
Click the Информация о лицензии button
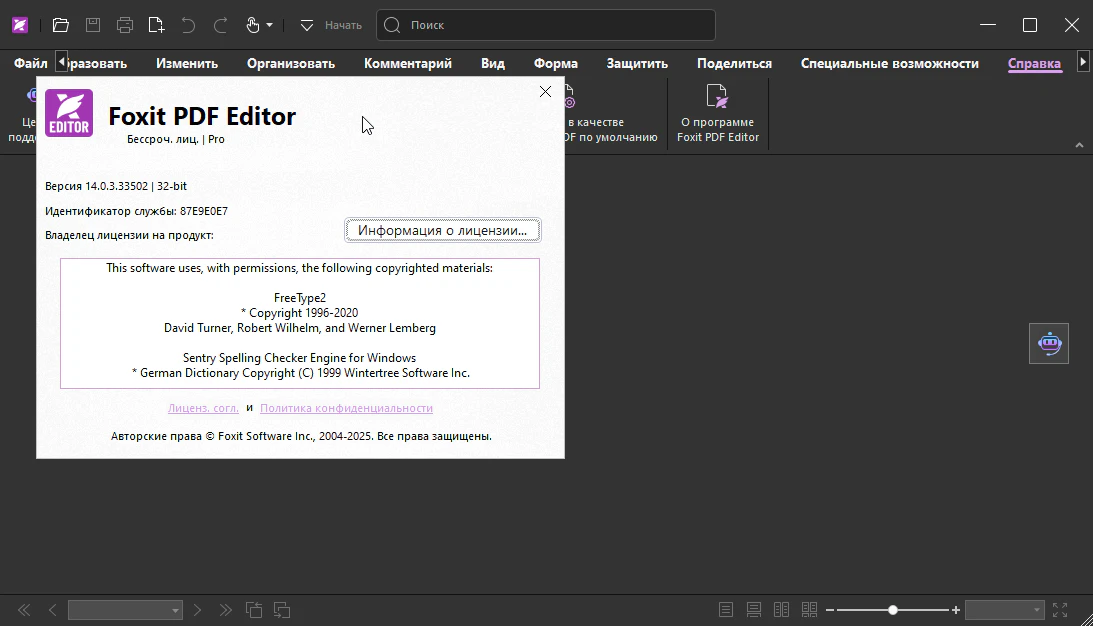point(443,230)
